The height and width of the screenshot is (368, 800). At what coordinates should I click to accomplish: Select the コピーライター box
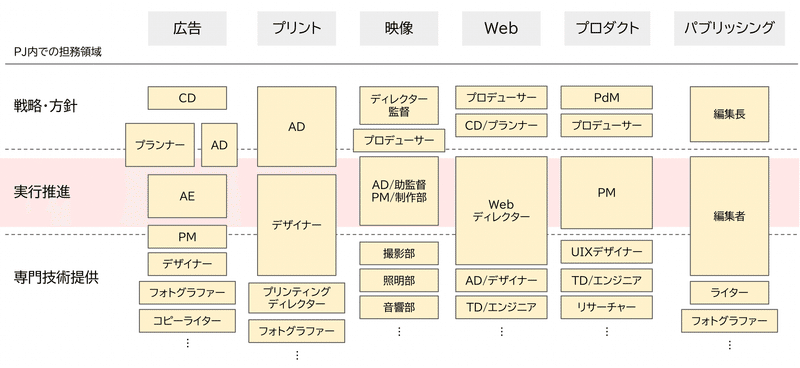point(187,321)
